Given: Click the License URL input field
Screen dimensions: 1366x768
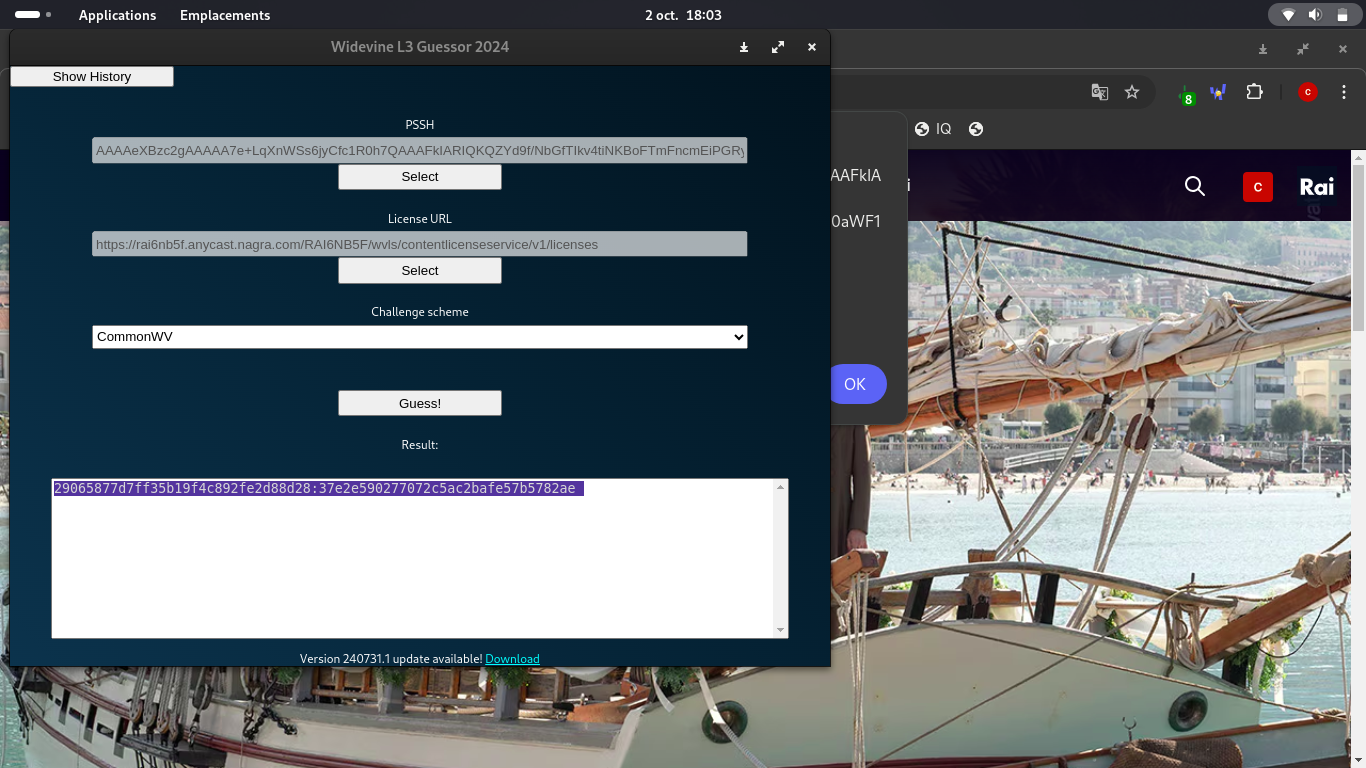Looking at the screenshot, I should (420, 244).
